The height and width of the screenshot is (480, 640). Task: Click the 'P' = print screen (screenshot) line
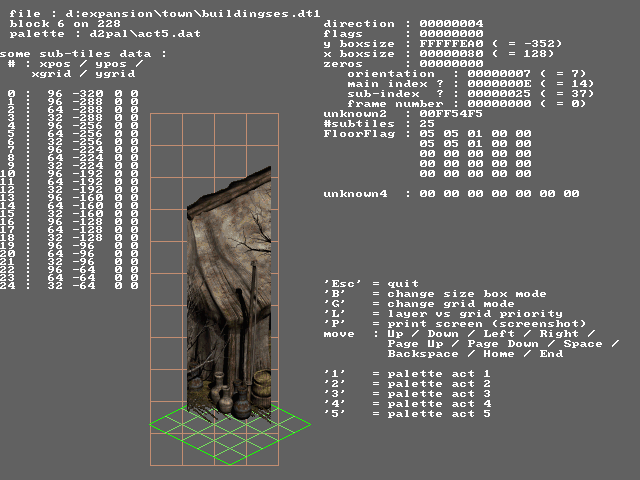click(x=455, y=324)
